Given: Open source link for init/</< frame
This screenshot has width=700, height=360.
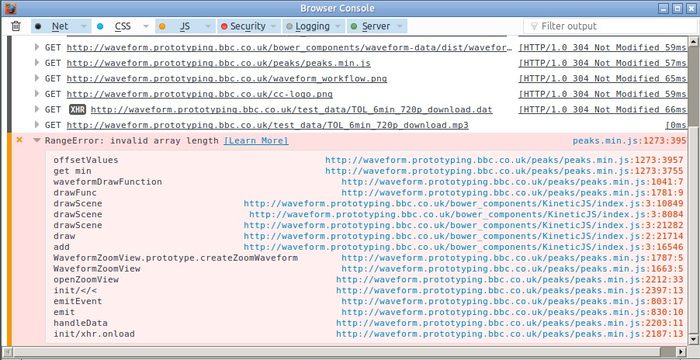Looking at the screenshot, I should [x=509, y=290].
